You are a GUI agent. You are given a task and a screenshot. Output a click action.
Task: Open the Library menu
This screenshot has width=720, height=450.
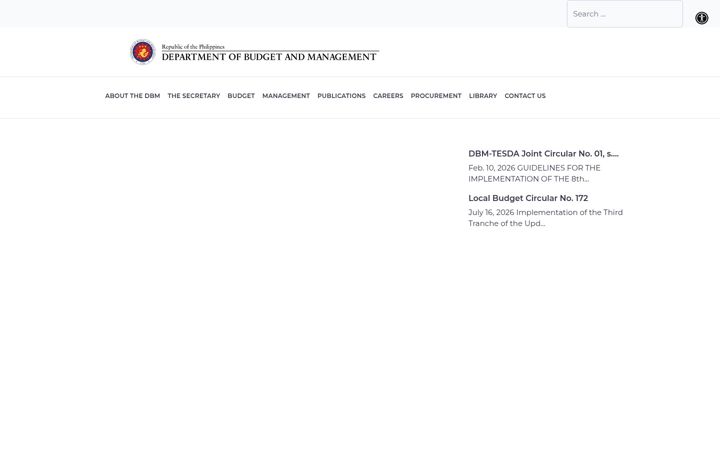click(483, 96)
